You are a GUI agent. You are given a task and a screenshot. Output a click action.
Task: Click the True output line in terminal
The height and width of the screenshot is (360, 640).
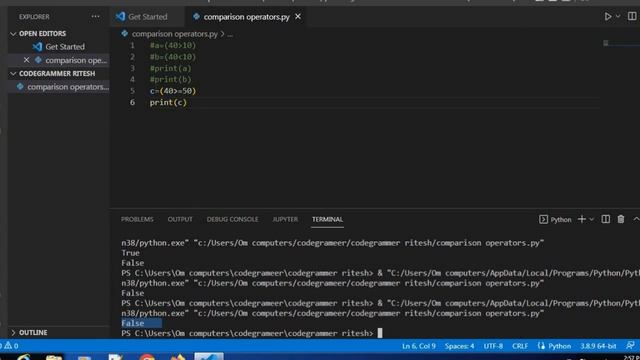(x=131, y=253)
